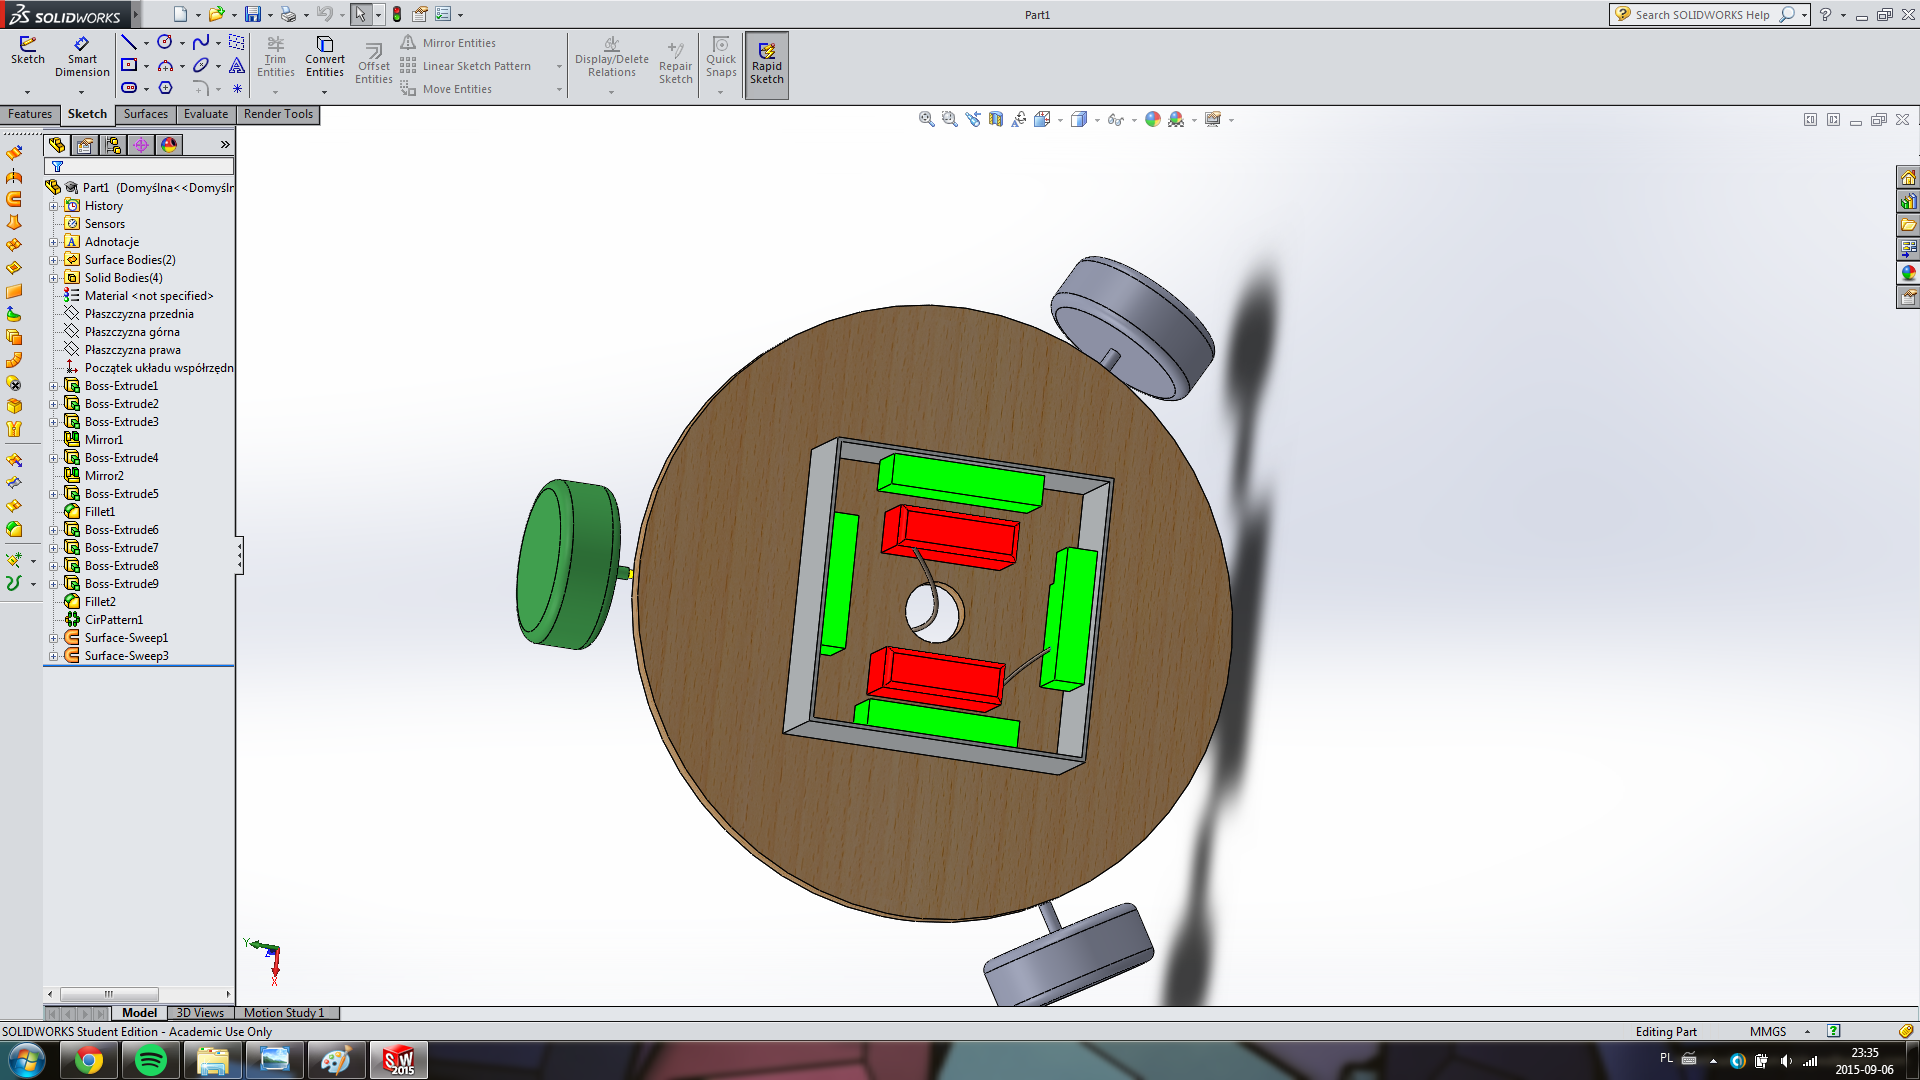This screenshot has height=1080, width=1920.
Task: Click the Smart Dimension tool
Action: (82, 57)
